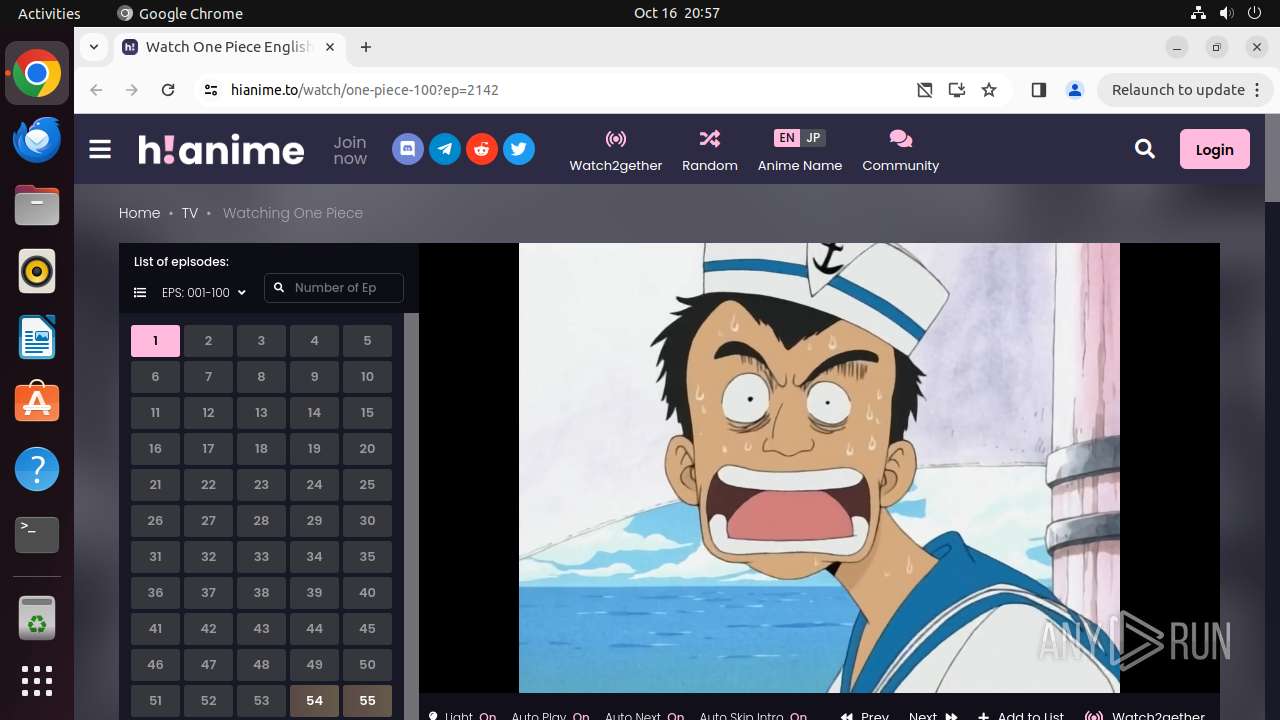Click Join now link

pyautogui.click(x=350, y=150)
